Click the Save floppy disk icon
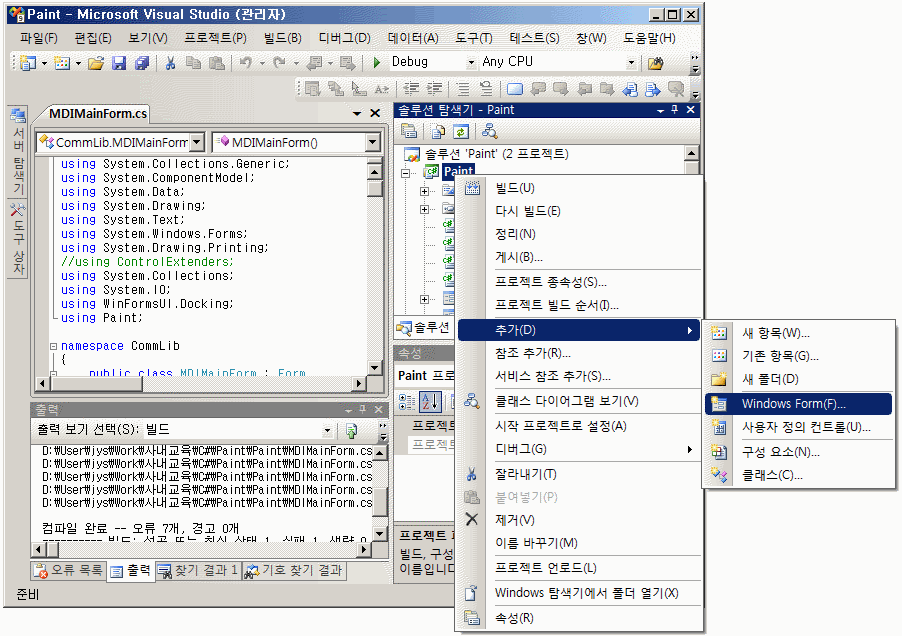The width and height of the screenshot is (902, 636). (x=119, y=63)
